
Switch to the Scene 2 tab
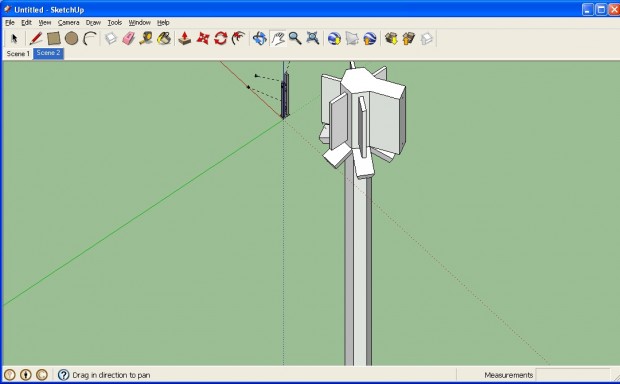point(48,53)
